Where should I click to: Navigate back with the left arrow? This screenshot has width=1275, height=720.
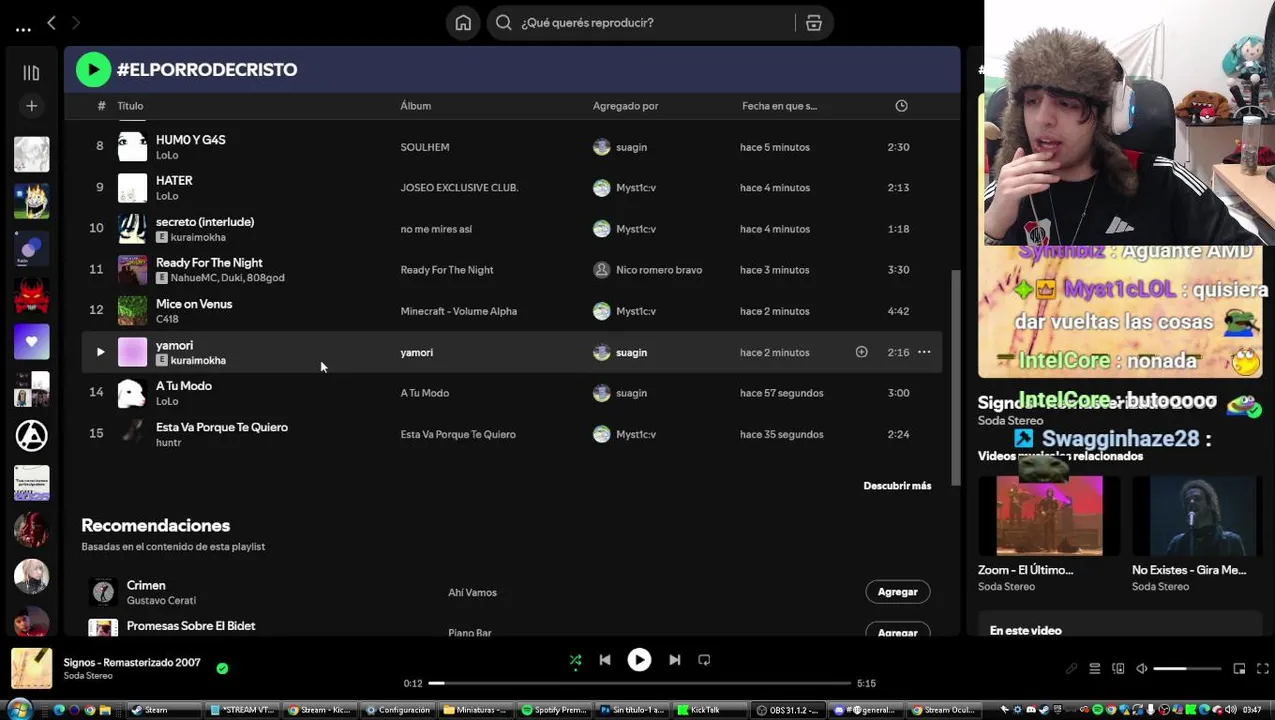[51, 22]
